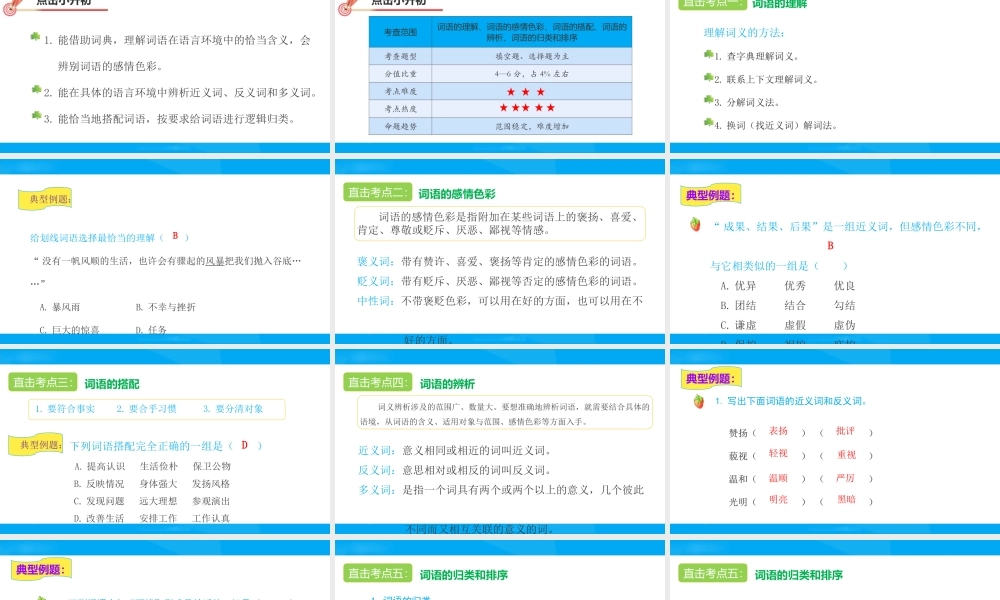This screenshot has width=1000, height=600.
Task: Click the strawberry icon beside '写出下面词语的近义词和反义词'
Action: tap(699, 401)
